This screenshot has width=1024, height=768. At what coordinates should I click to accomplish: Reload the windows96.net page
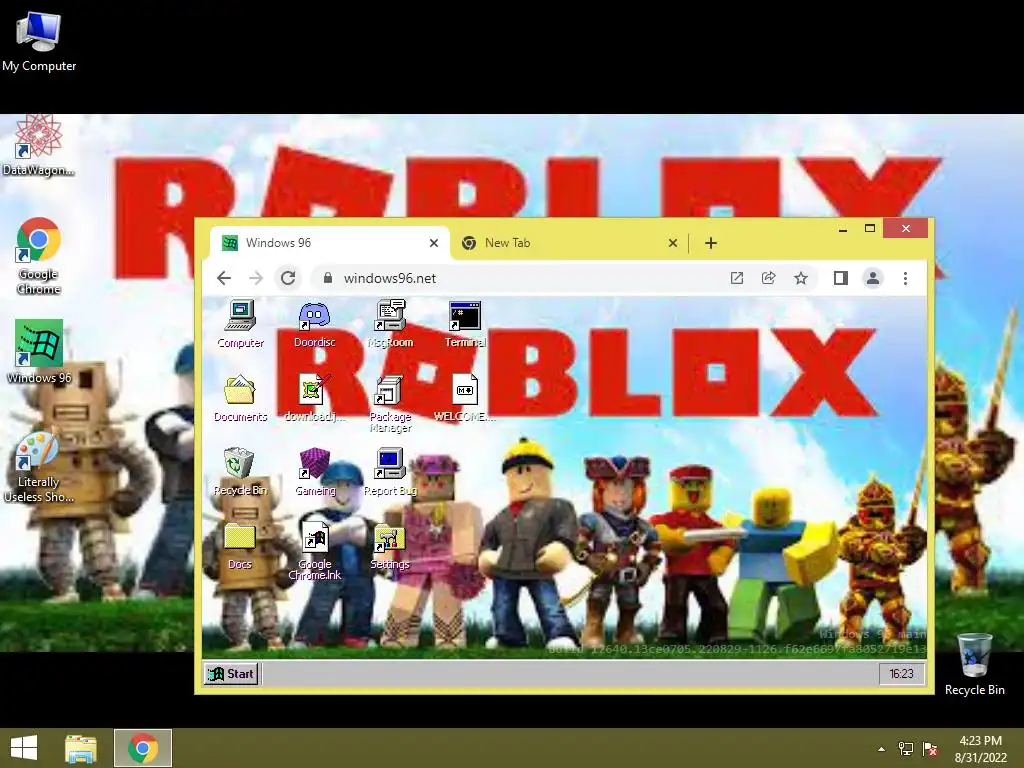(x=288, y=278)
